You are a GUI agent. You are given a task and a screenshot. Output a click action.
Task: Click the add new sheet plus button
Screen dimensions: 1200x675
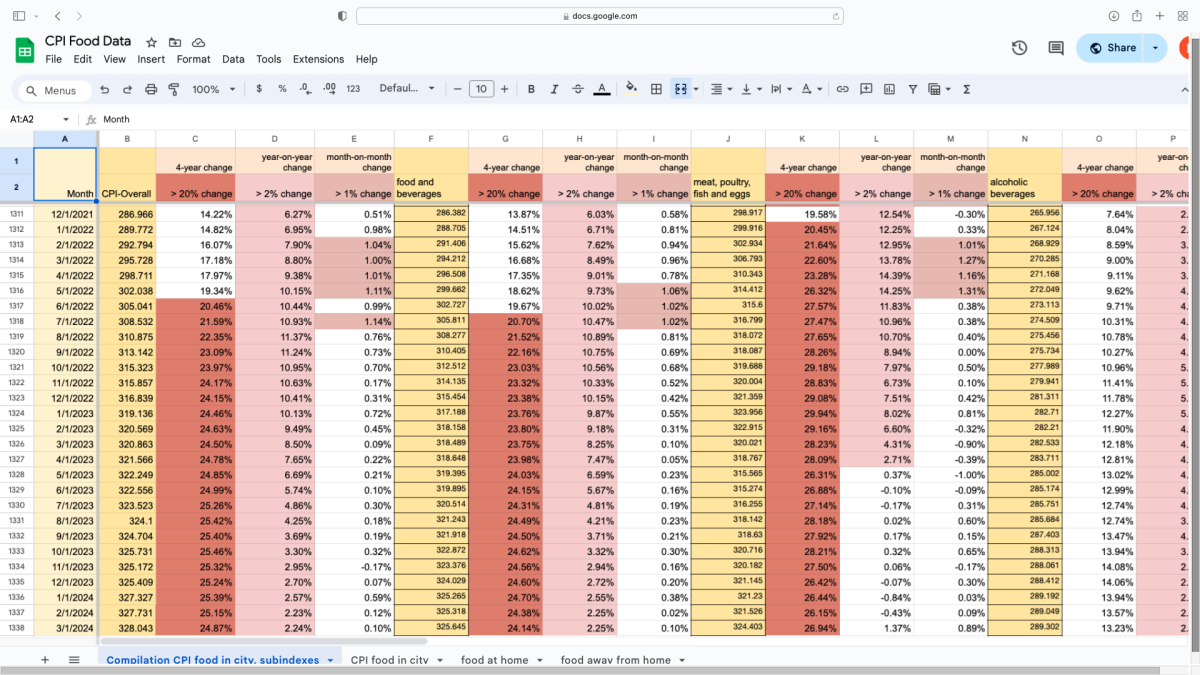[44, 660]
